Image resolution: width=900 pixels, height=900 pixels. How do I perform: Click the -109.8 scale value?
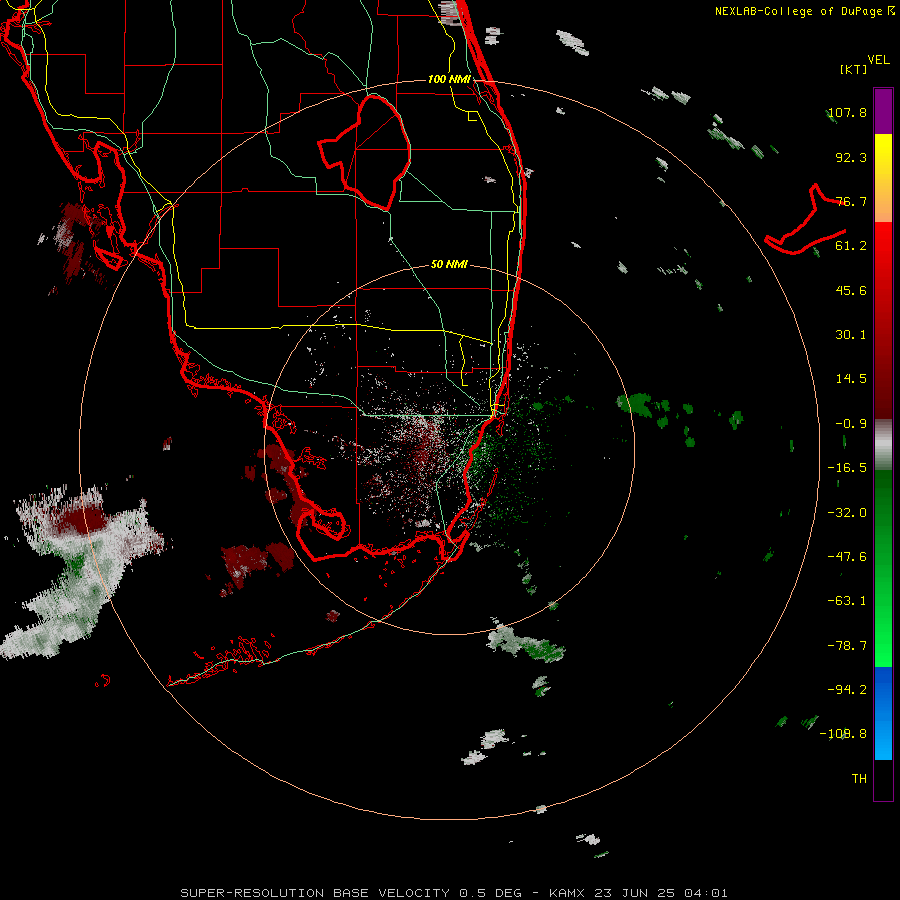point(843,734)
